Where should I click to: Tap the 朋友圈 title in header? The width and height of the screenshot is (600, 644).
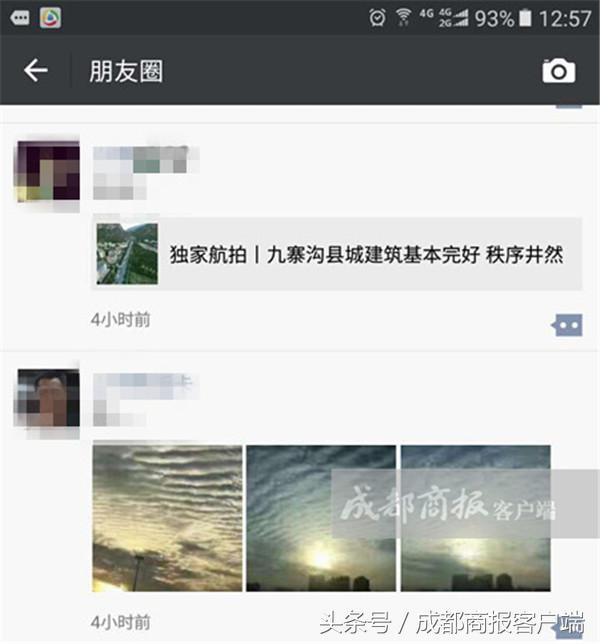[126, 71]
